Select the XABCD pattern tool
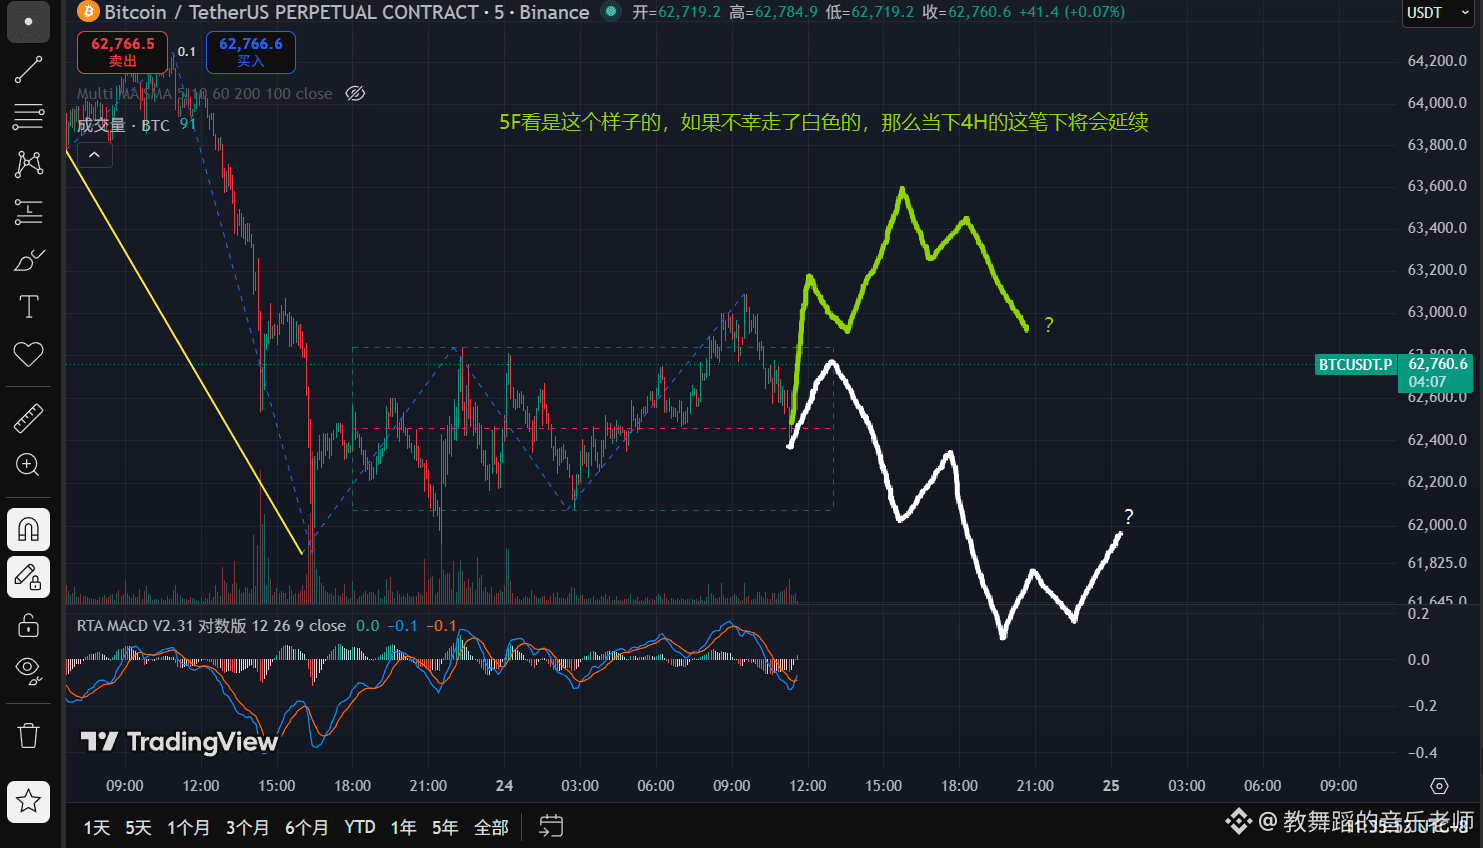Image resolution: width=1483 pixels, height=848 pixels. 28,164
